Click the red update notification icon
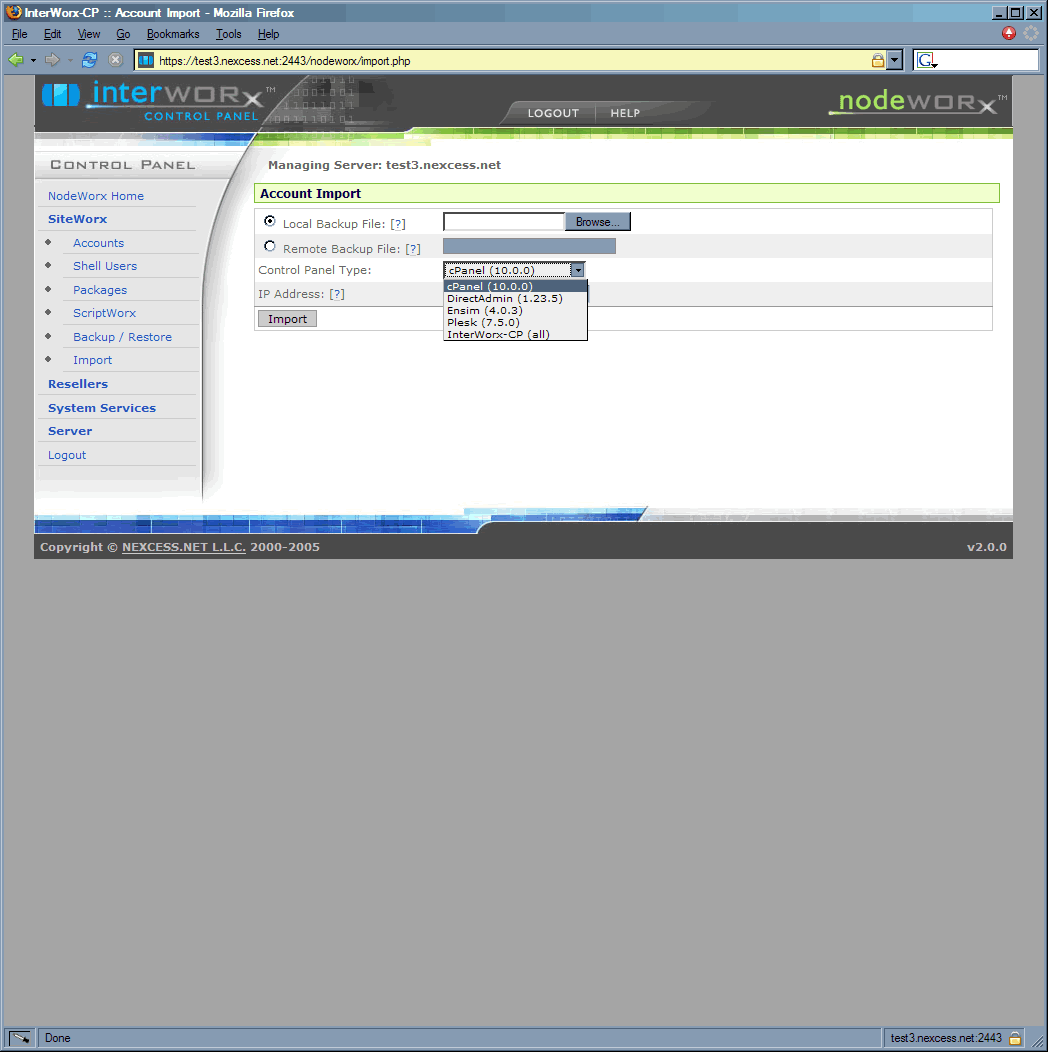This screenshot has width=1048, height=1052. click(1009, 33)
